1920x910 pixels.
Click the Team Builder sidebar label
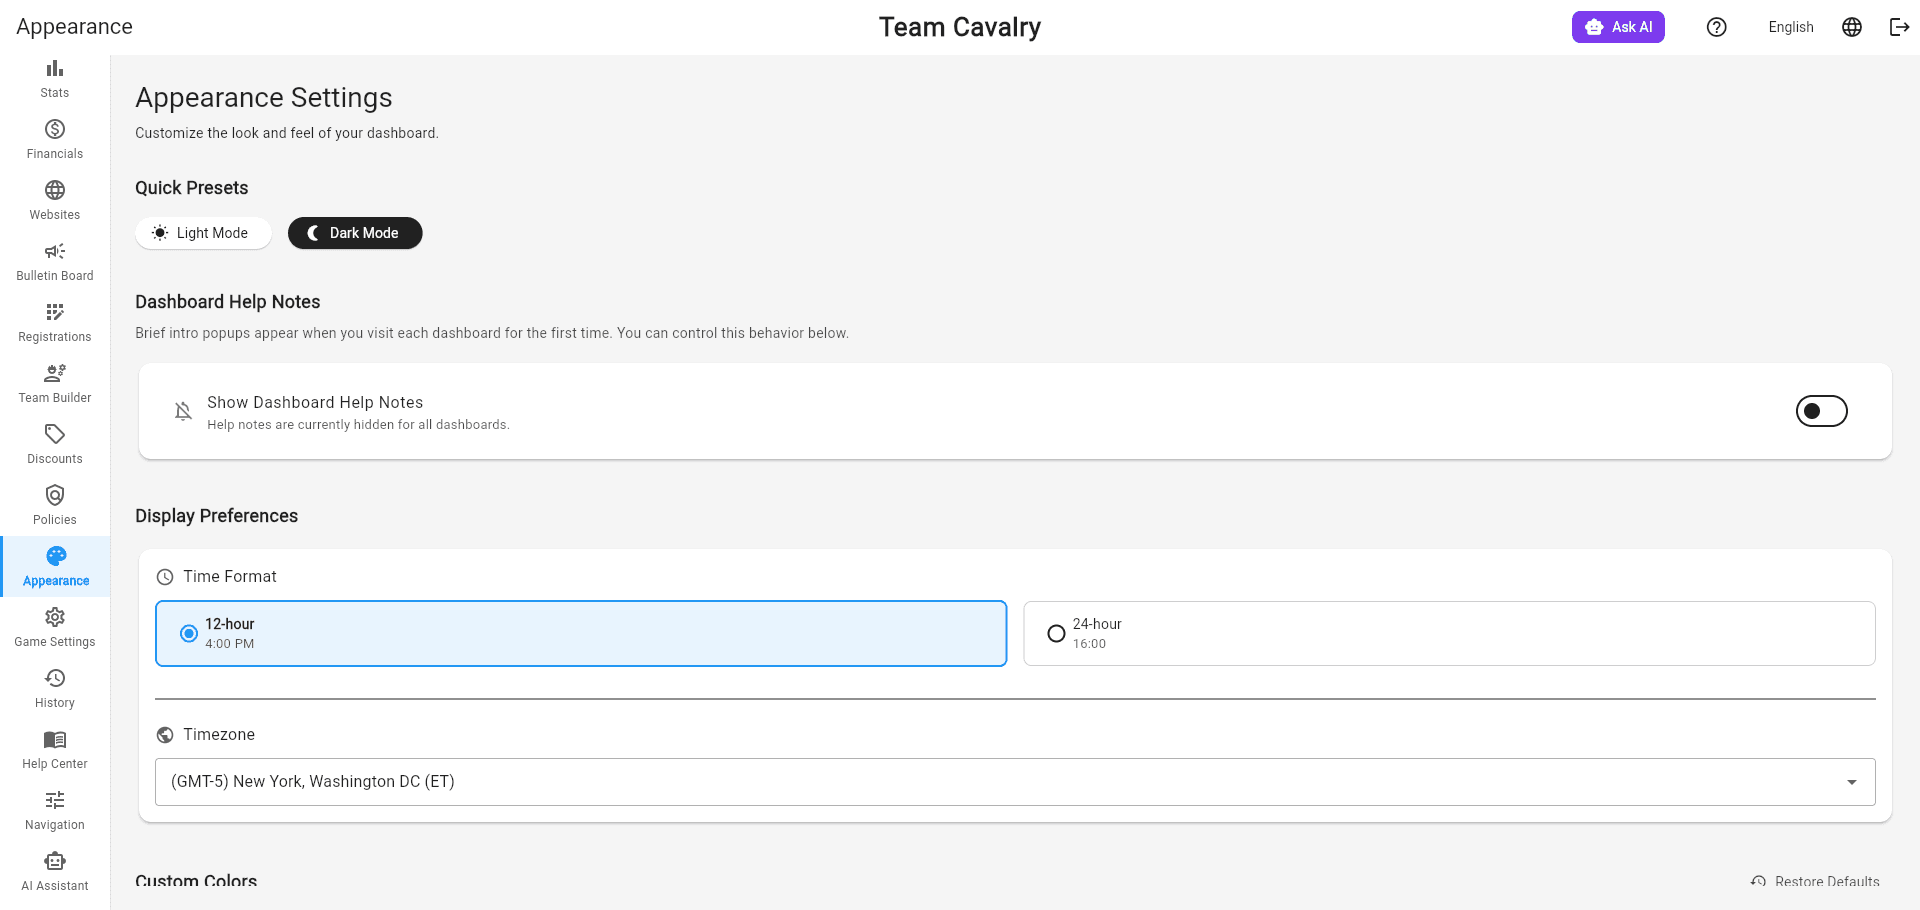pos(55,398)
